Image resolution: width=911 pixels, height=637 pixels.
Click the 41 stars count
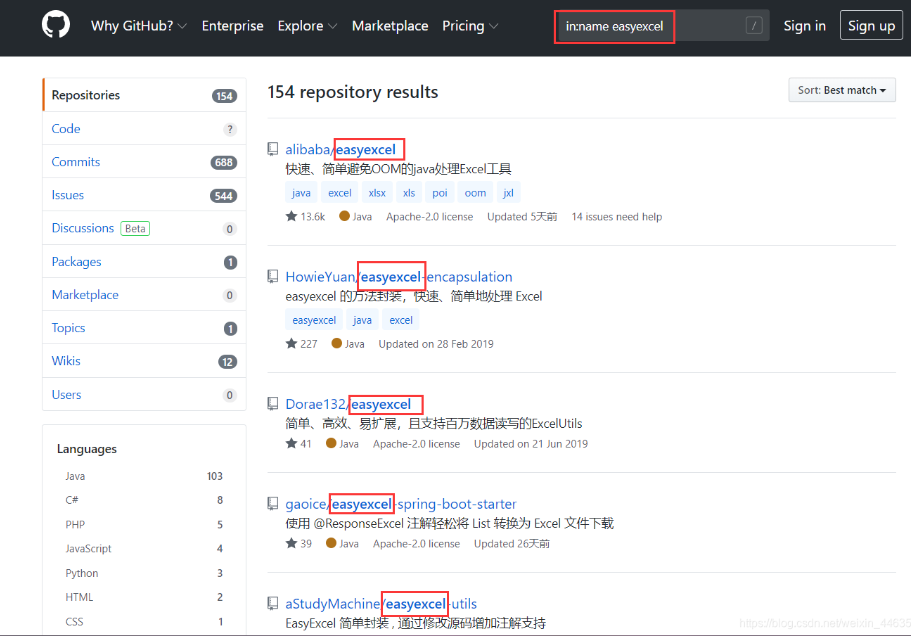point(299,444)
